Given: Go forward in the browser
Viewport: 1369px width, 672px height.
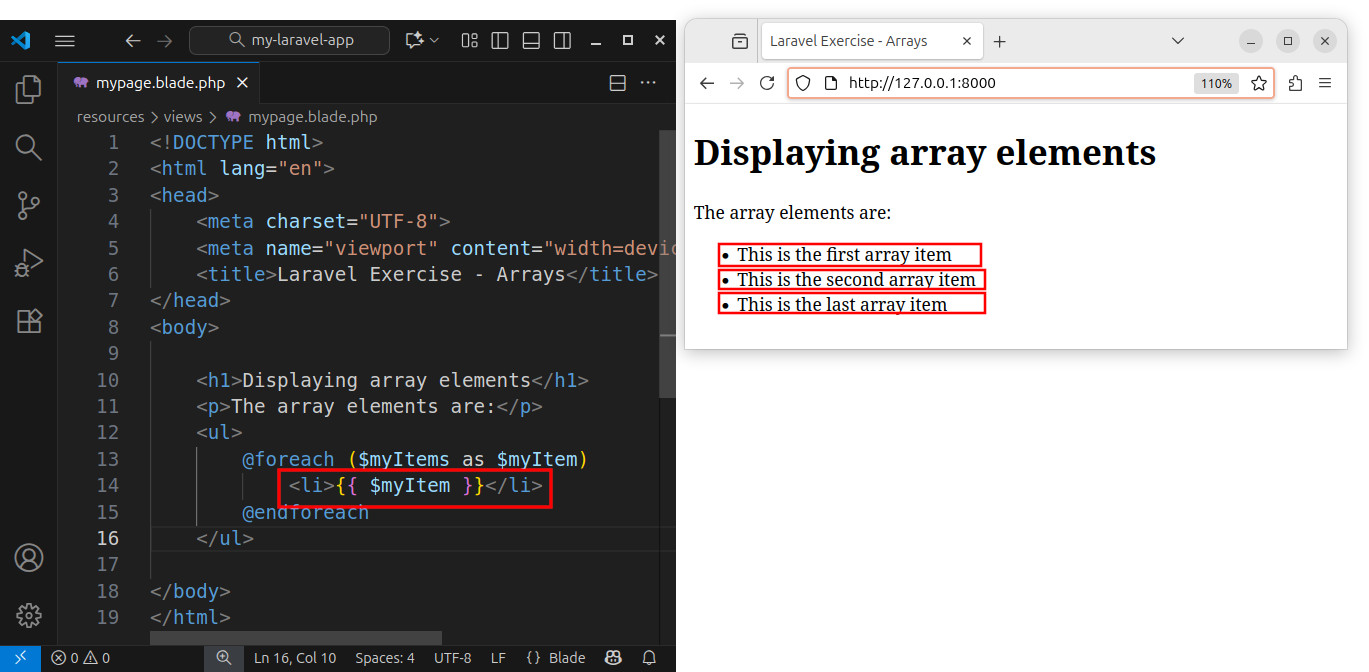Looking at the screenshot, I should click(x=737, y=83).
